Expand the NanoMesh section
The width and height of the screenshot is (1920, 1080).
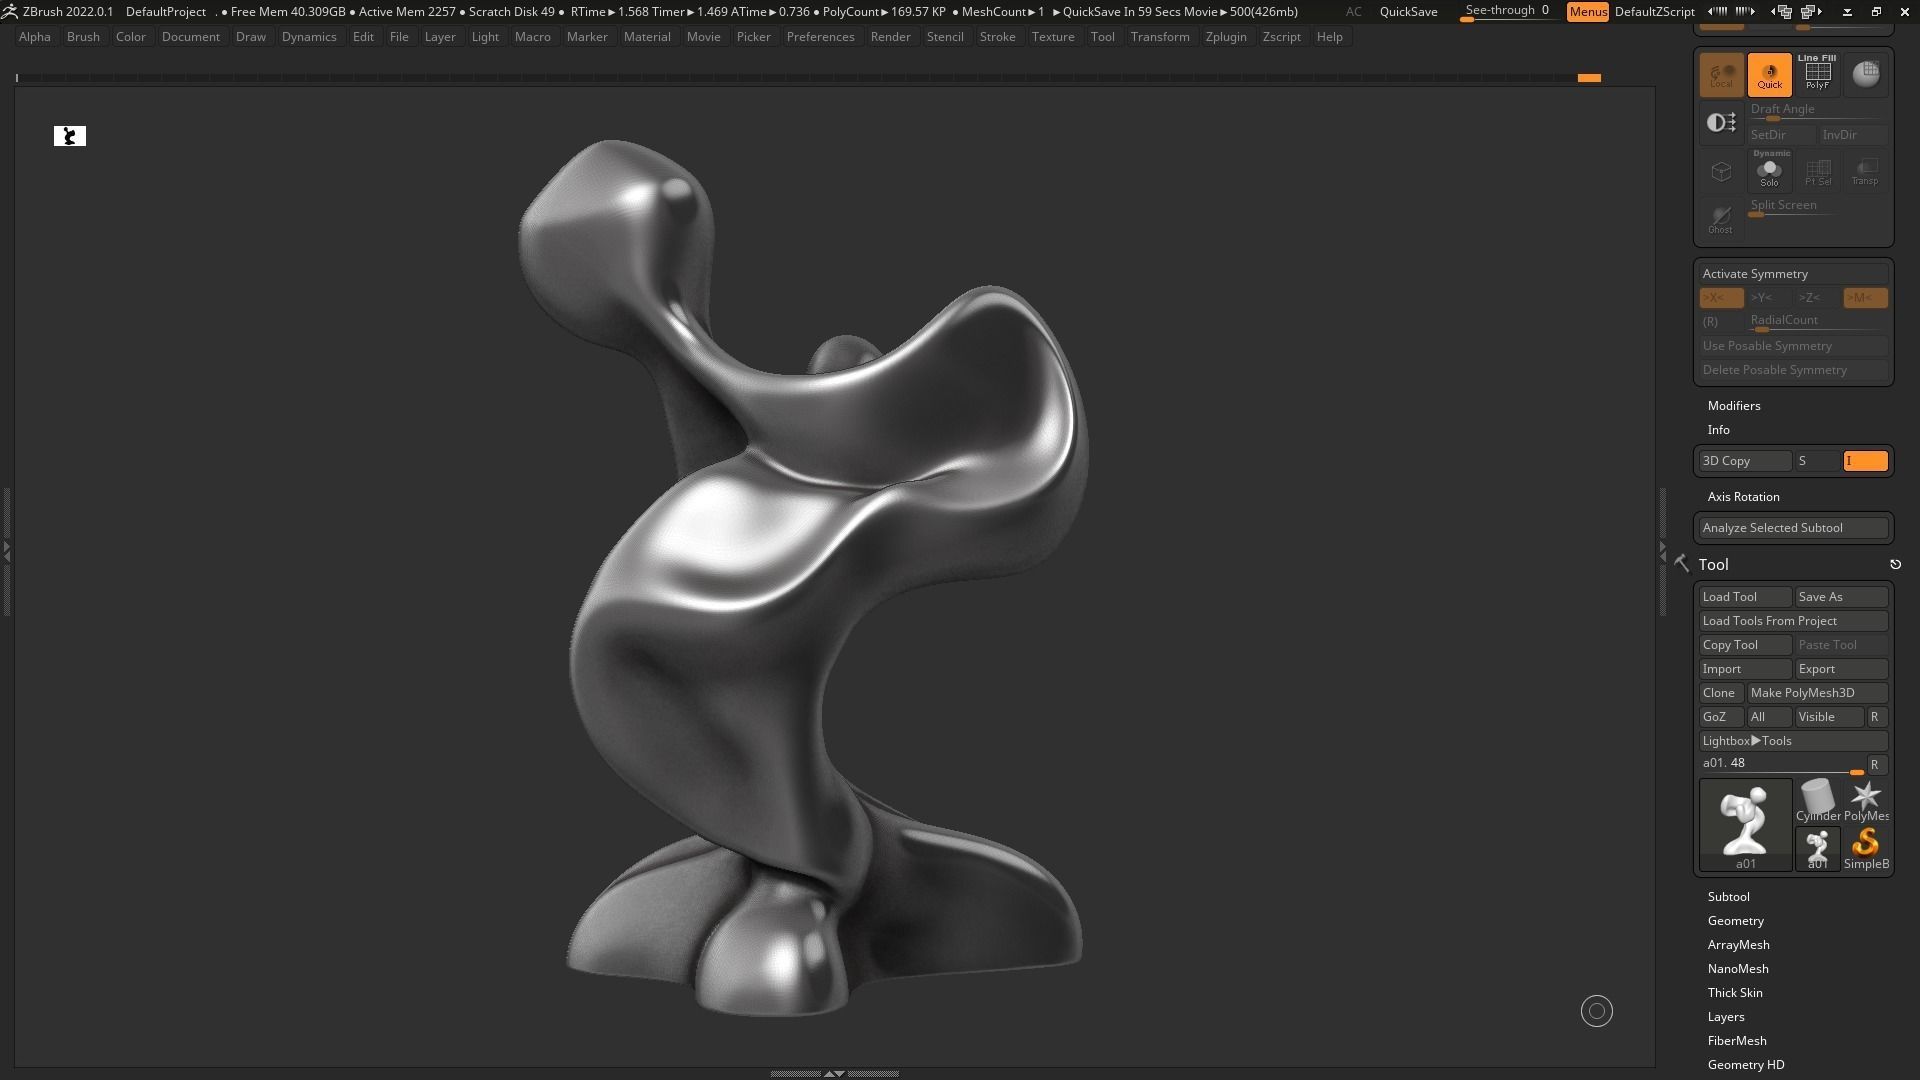click(x=1738, y=969)
